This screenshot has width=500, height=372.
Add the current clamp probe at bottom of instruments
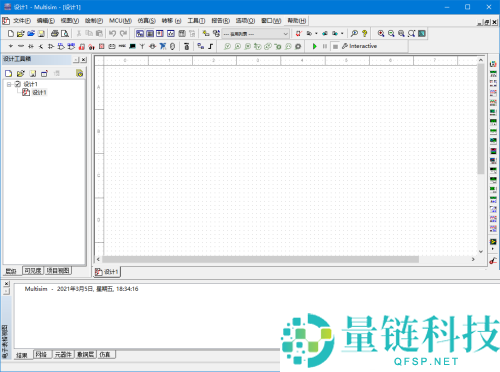(x=493, y=261)
